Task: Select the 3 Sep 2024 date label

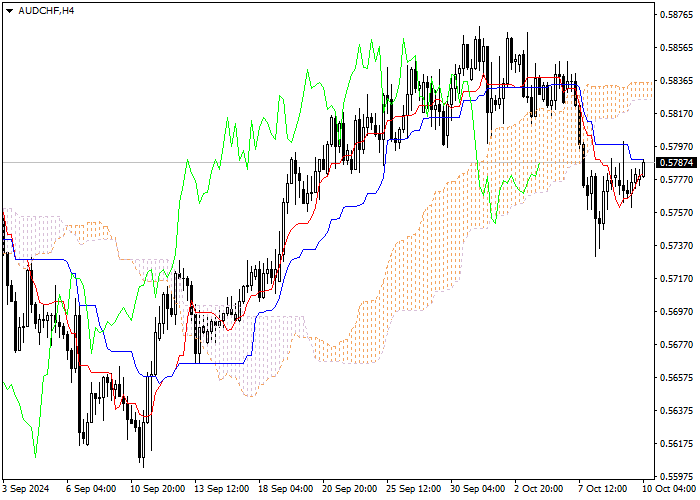Action: click(x=26, y=489)
